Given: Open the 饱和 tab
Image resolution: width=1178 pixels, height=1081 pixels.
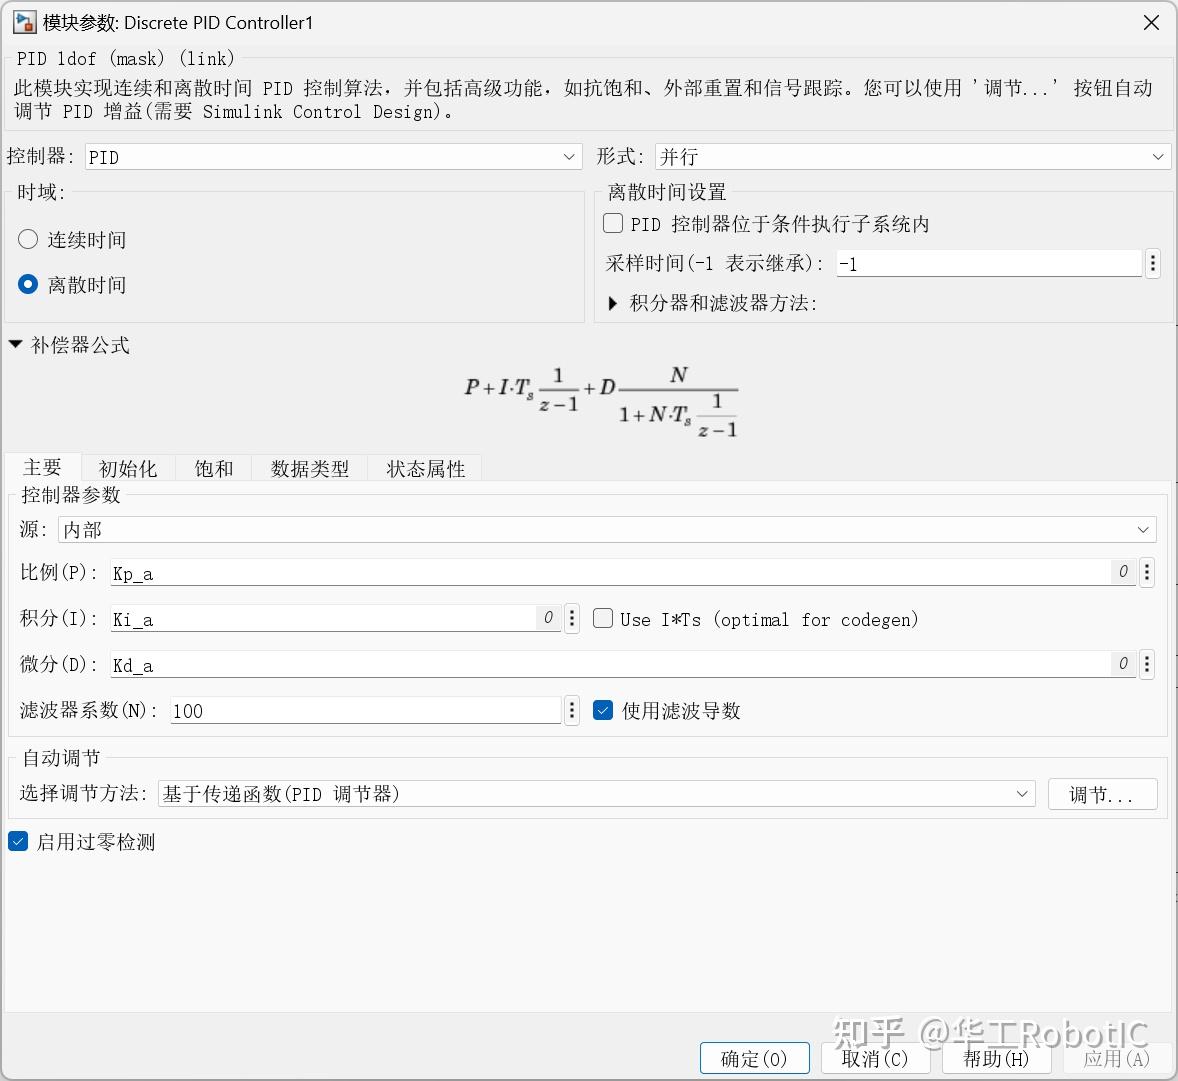Looking at the screenshot, I should click(212, 467).
